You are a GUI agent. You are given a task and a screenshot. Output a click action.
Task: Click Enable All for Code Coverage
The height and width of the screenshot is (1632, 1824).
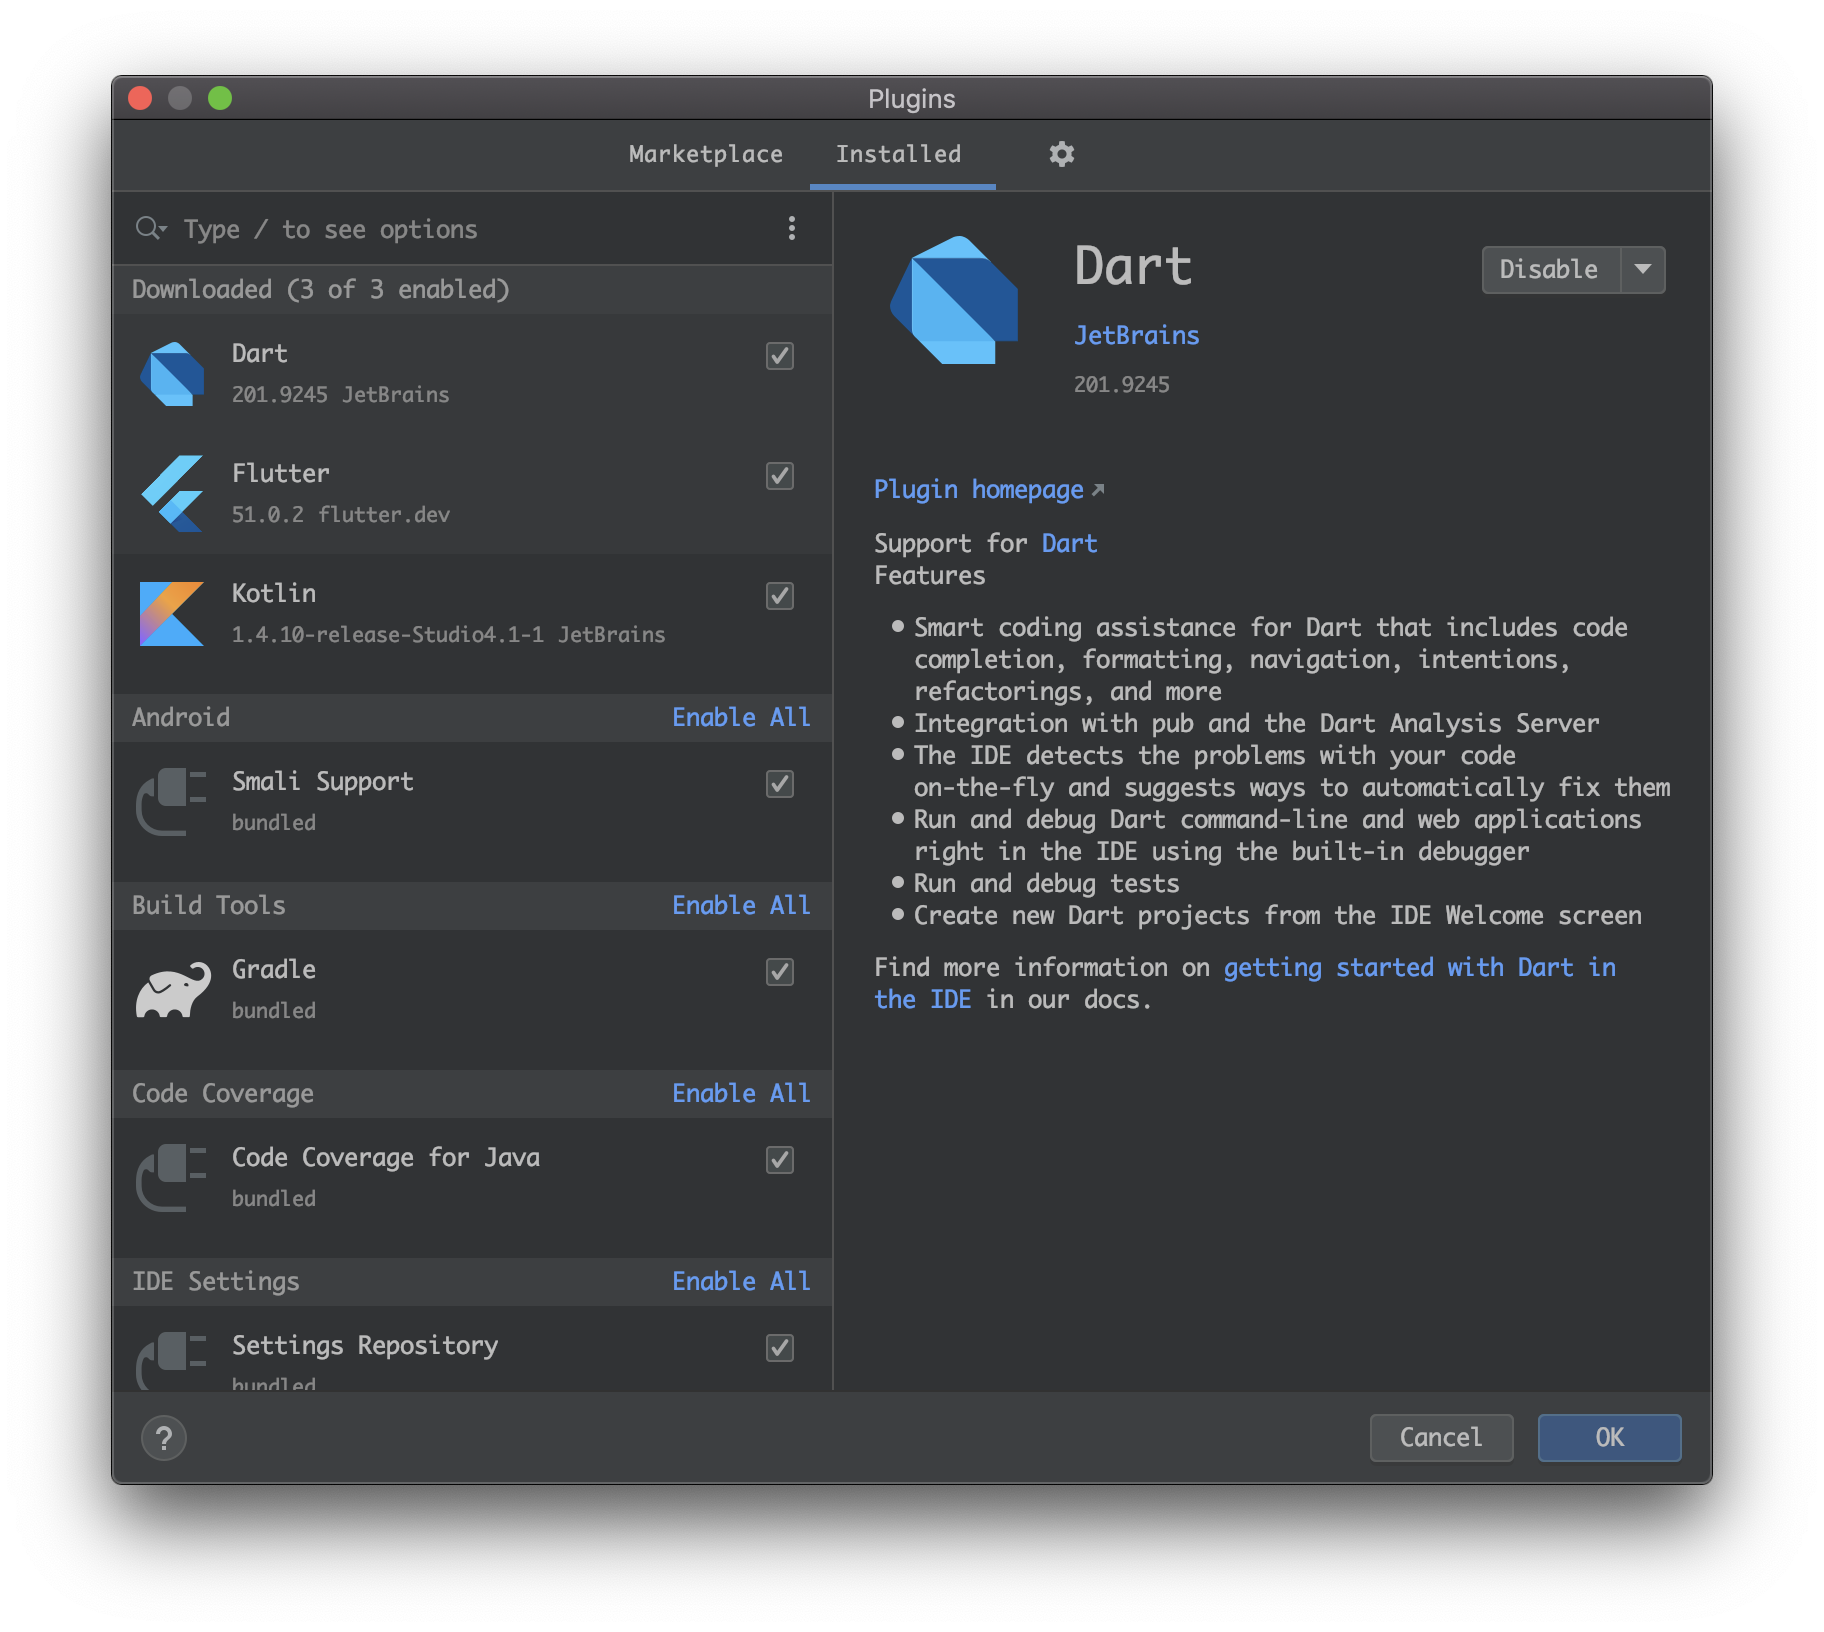[741, 1094]
